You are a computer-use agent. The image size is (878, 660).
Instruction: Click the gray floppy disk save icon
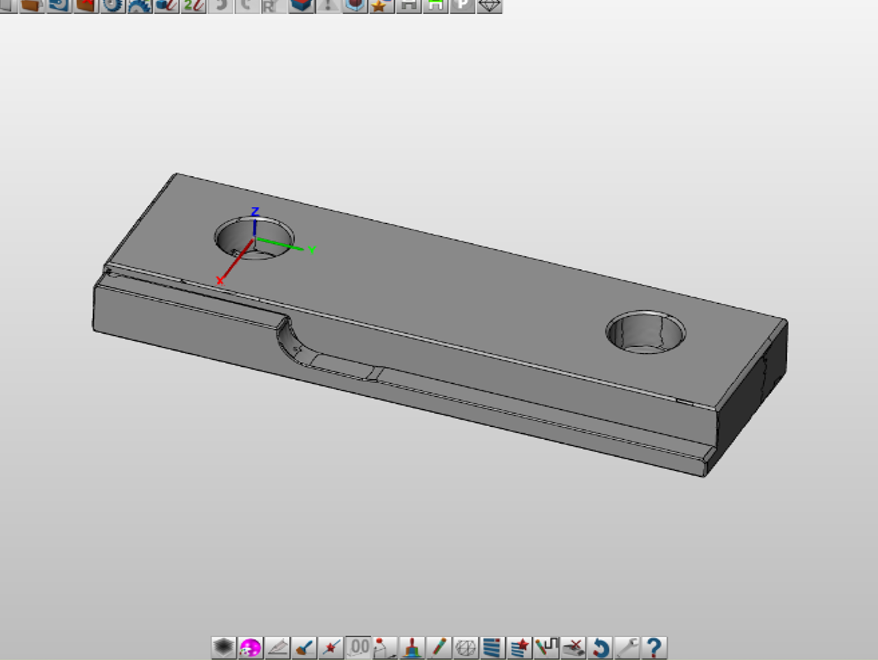[x=408, y=5]
